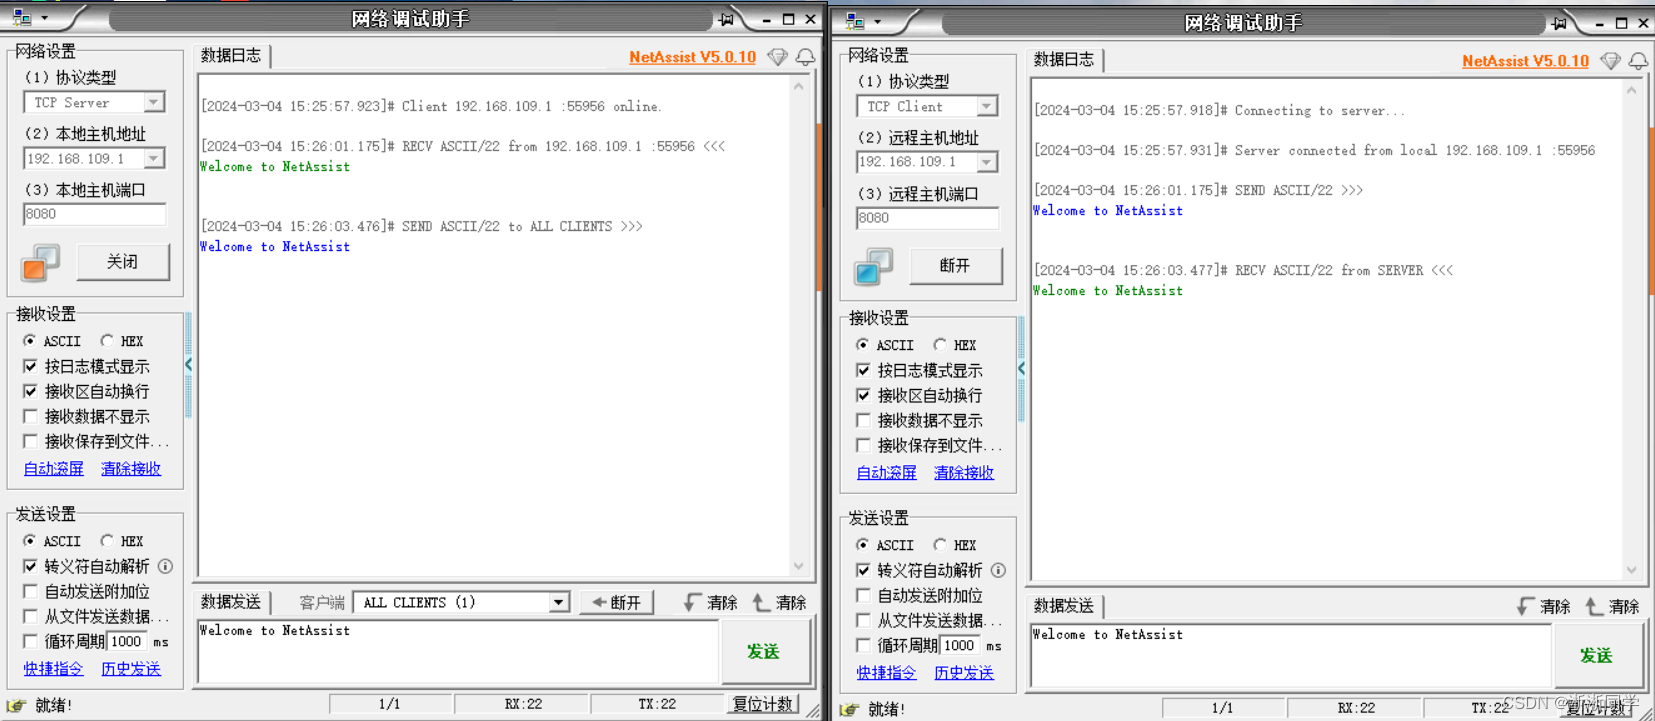Select the 数据发送 tab in server window

[231, 602]
